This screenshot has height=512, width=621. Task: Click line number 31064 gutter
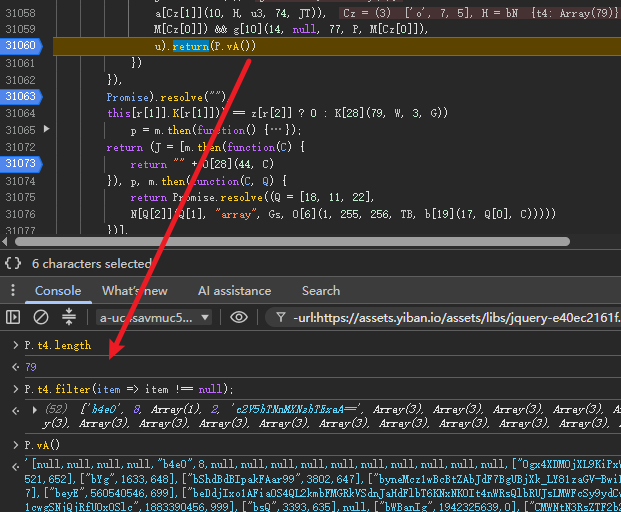(21, 113)
